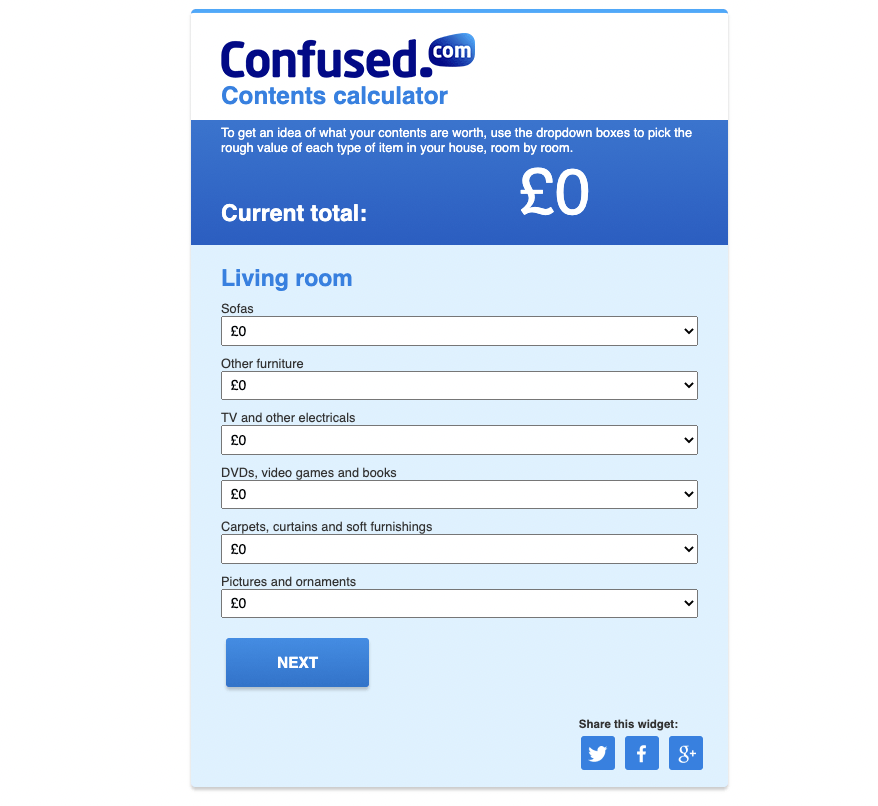Select the DVDs, video games and books dropdown

(x=459, y=494)
